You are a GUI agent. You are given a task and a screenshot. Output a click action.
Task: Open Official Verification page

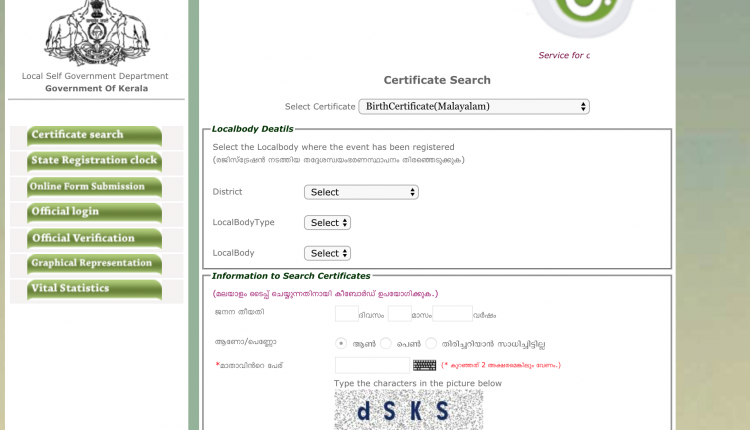click(95, 238)
